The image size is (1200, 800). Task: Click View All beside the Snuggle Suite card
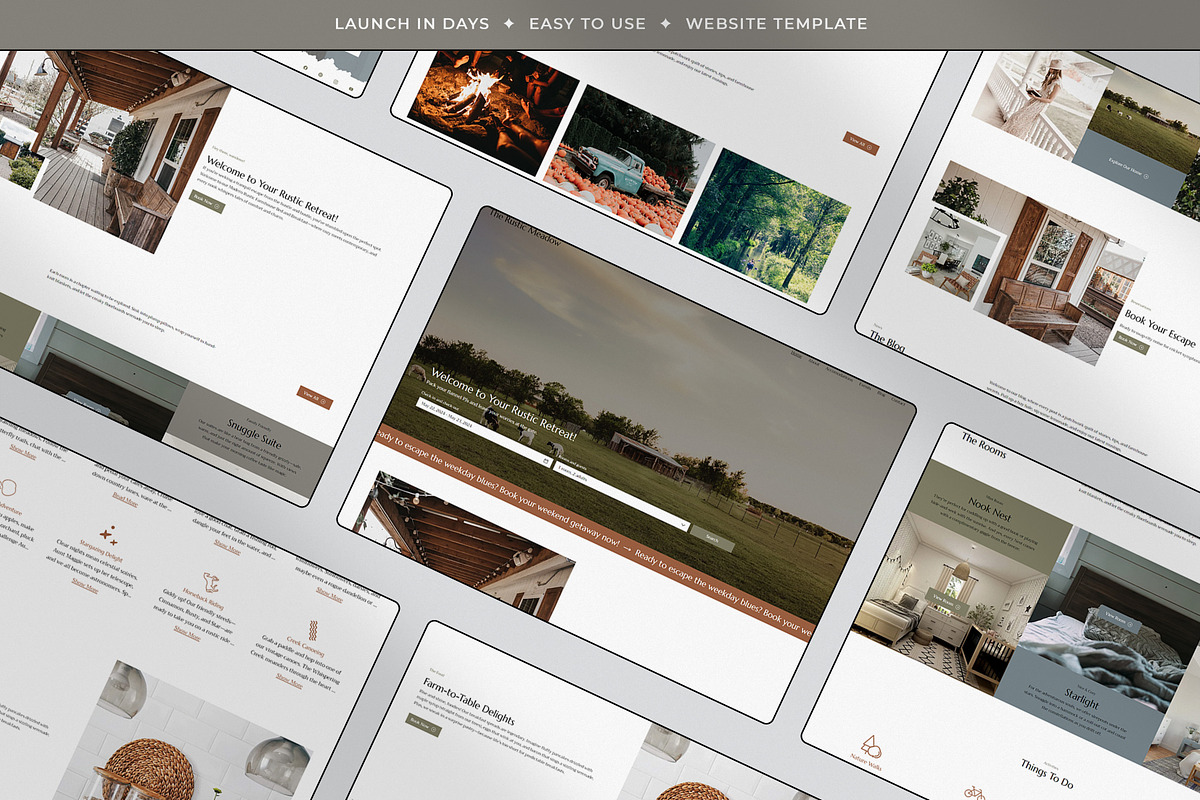[x=314, y=397]
